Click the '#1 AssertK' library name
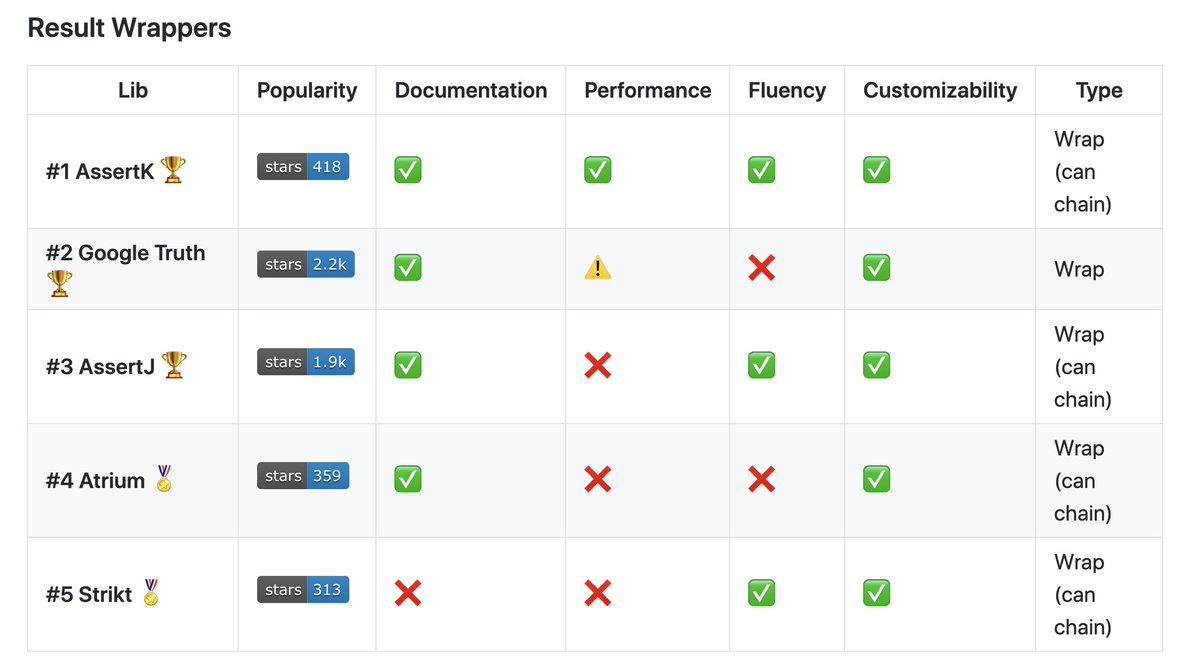The height and width of the screenshot is (667, 1200). [x=100, y=171]
